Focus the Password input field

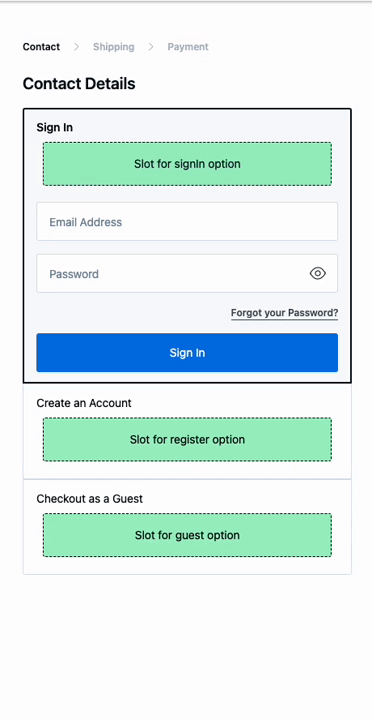(187, 273)
